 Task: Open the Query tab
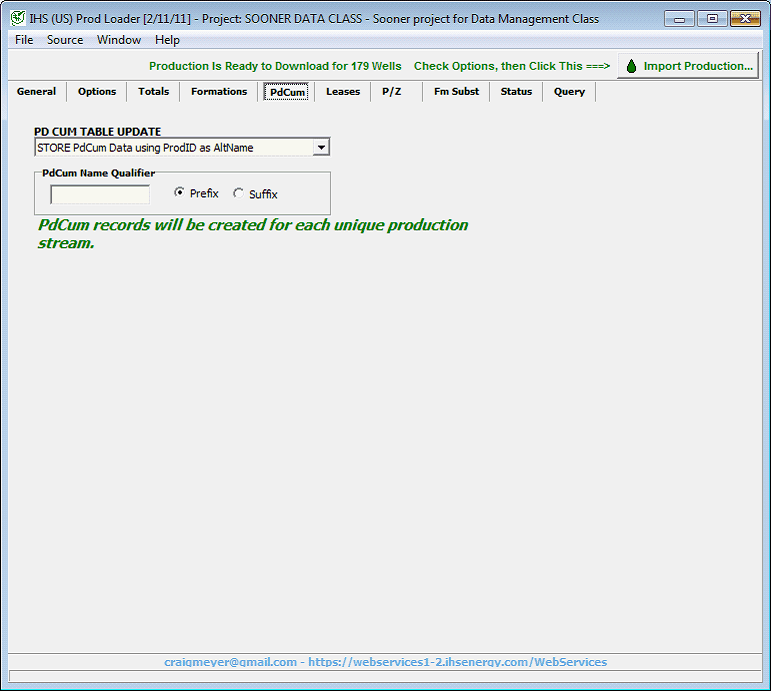(569, 92)
